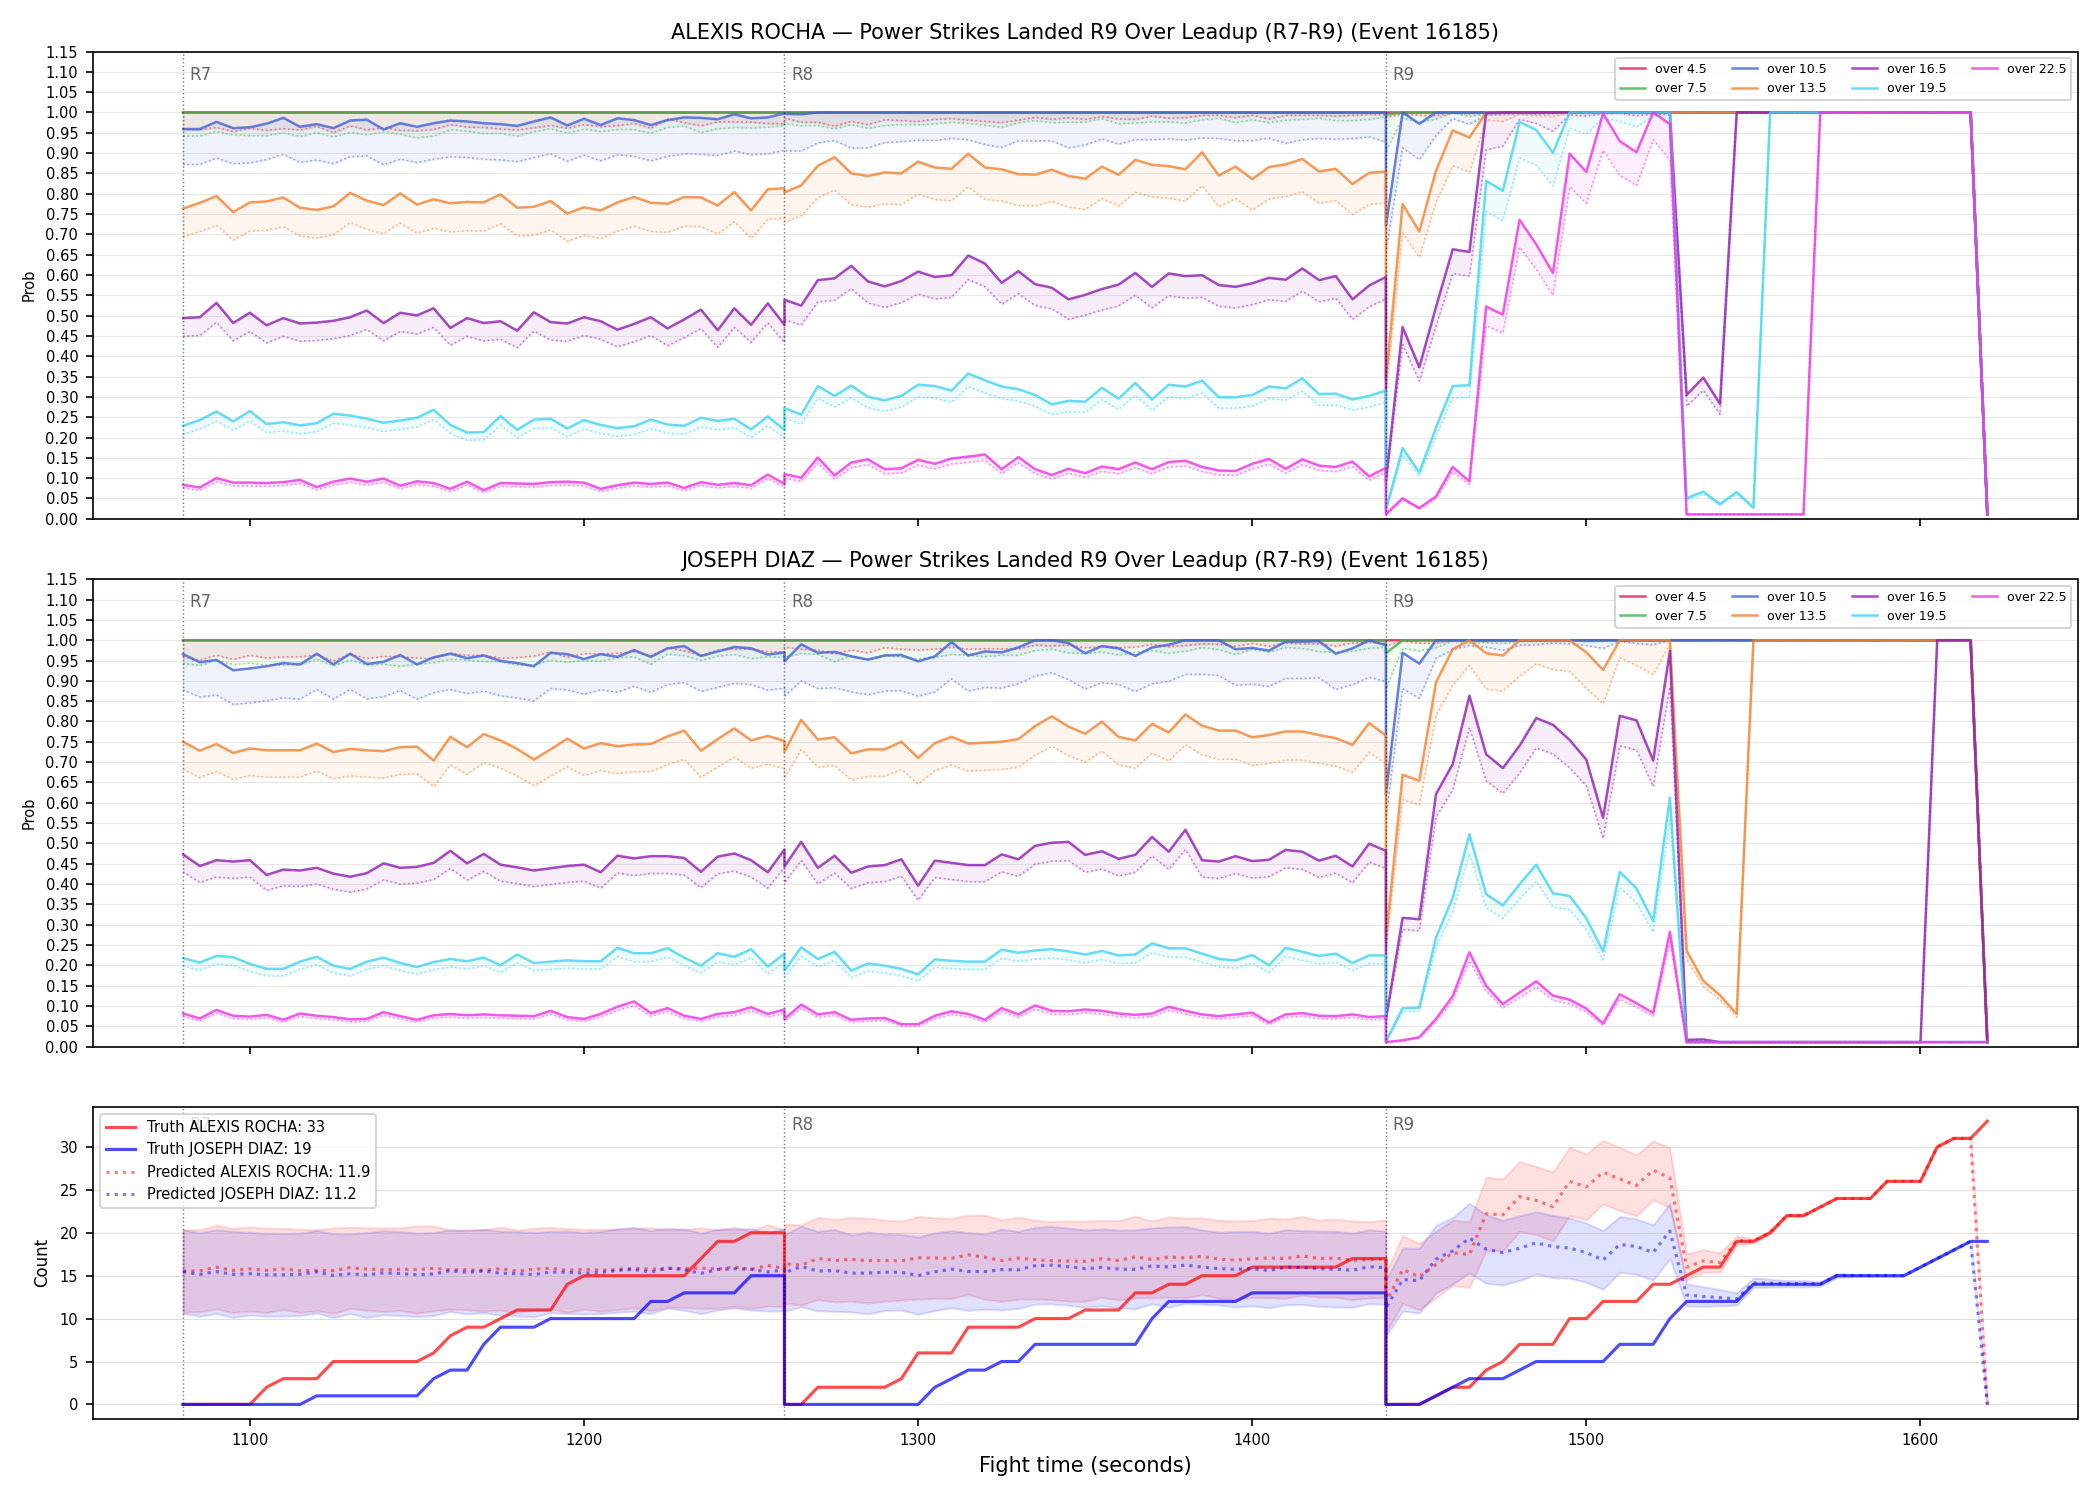Click 'Predicted ALEXIS ROCHA: 11.9' legend entry
Viewport: 2100px width, 1500px height.
(x=237, y=1172)
